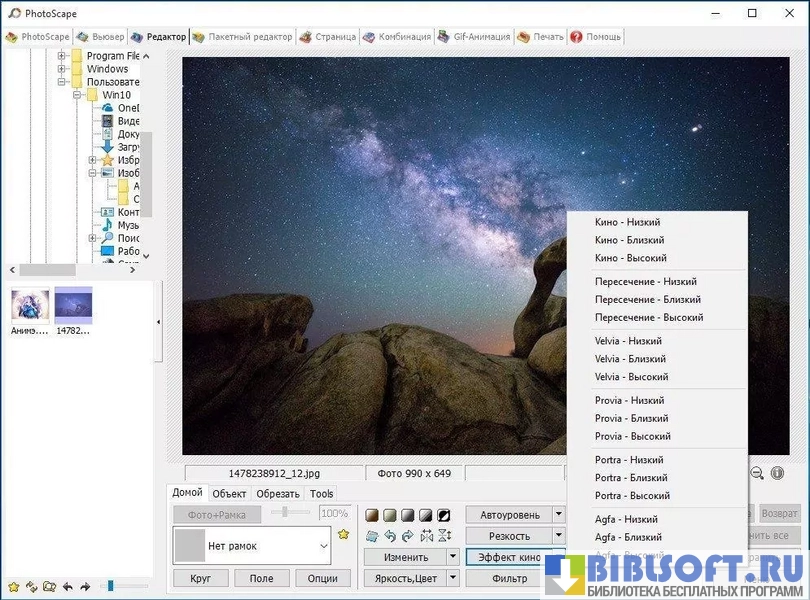Viewport: 810px width, 600px height.
Task: Rotate image clockwise using the rotate-right icon
Action: 408,537
